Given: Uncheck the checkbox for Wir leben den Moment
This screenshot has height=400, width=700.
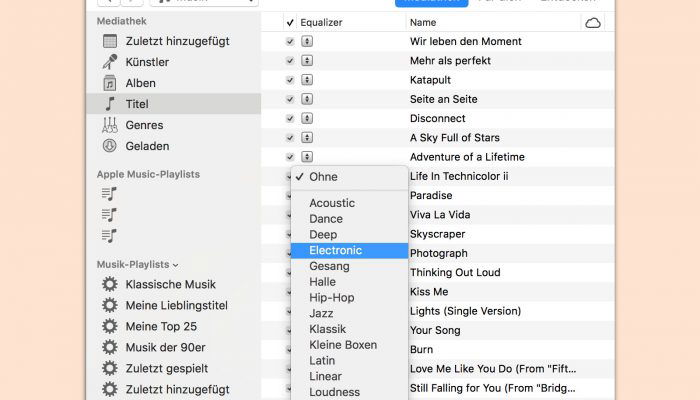Looking at the screenshot, I should pyautogui.click(x=290, y=42).
